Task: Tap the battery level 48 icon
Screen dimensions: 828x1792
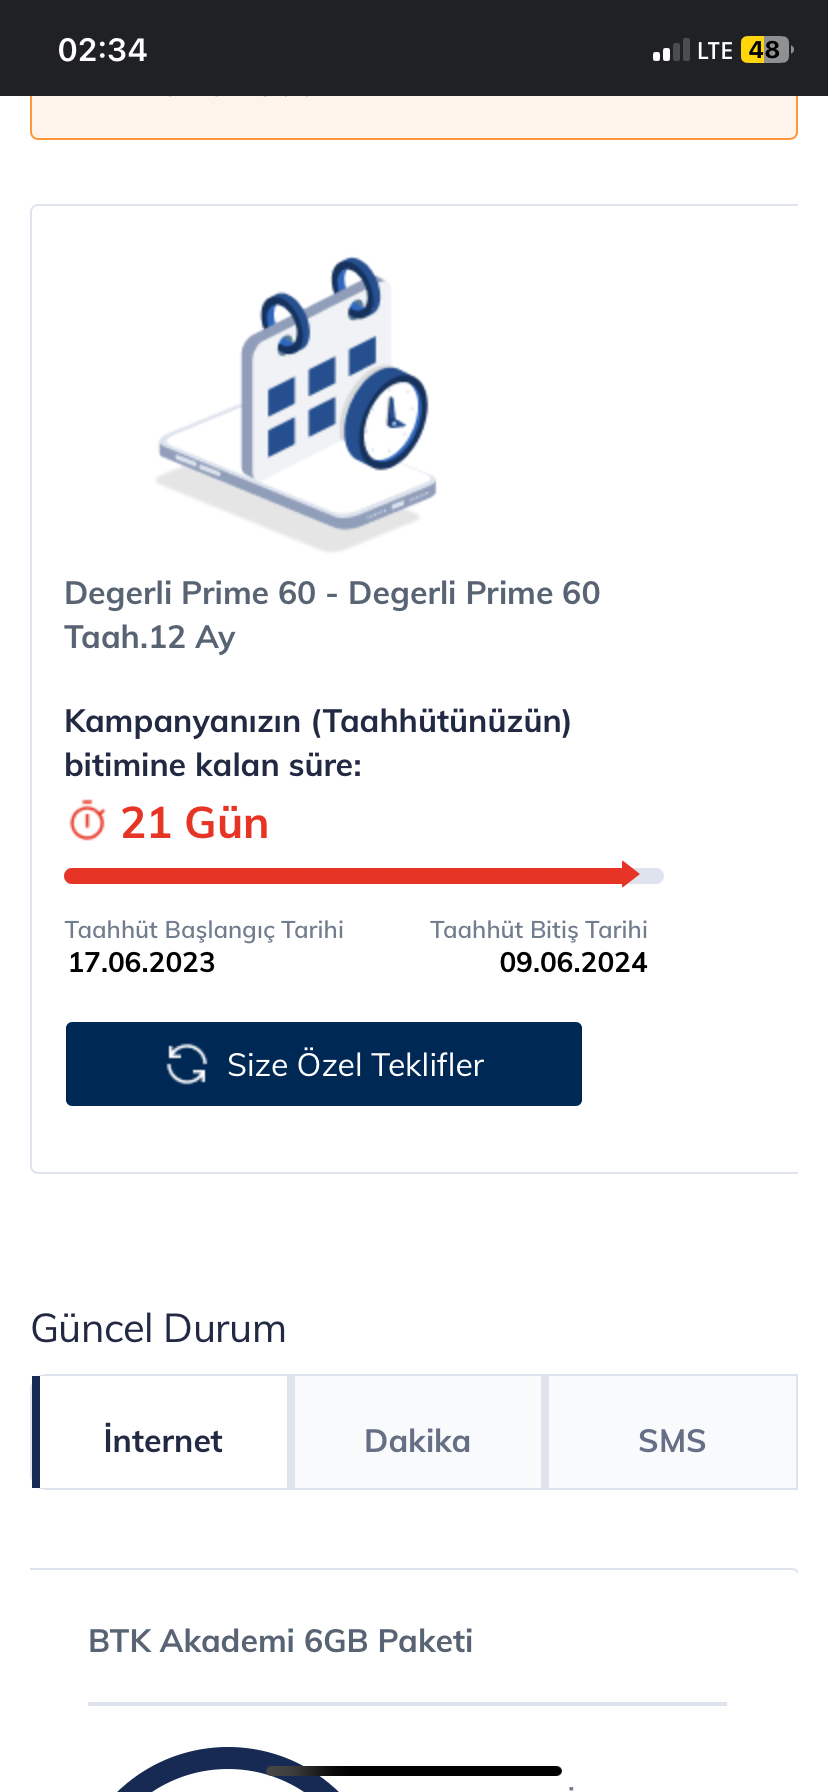Action: point(766,50)
